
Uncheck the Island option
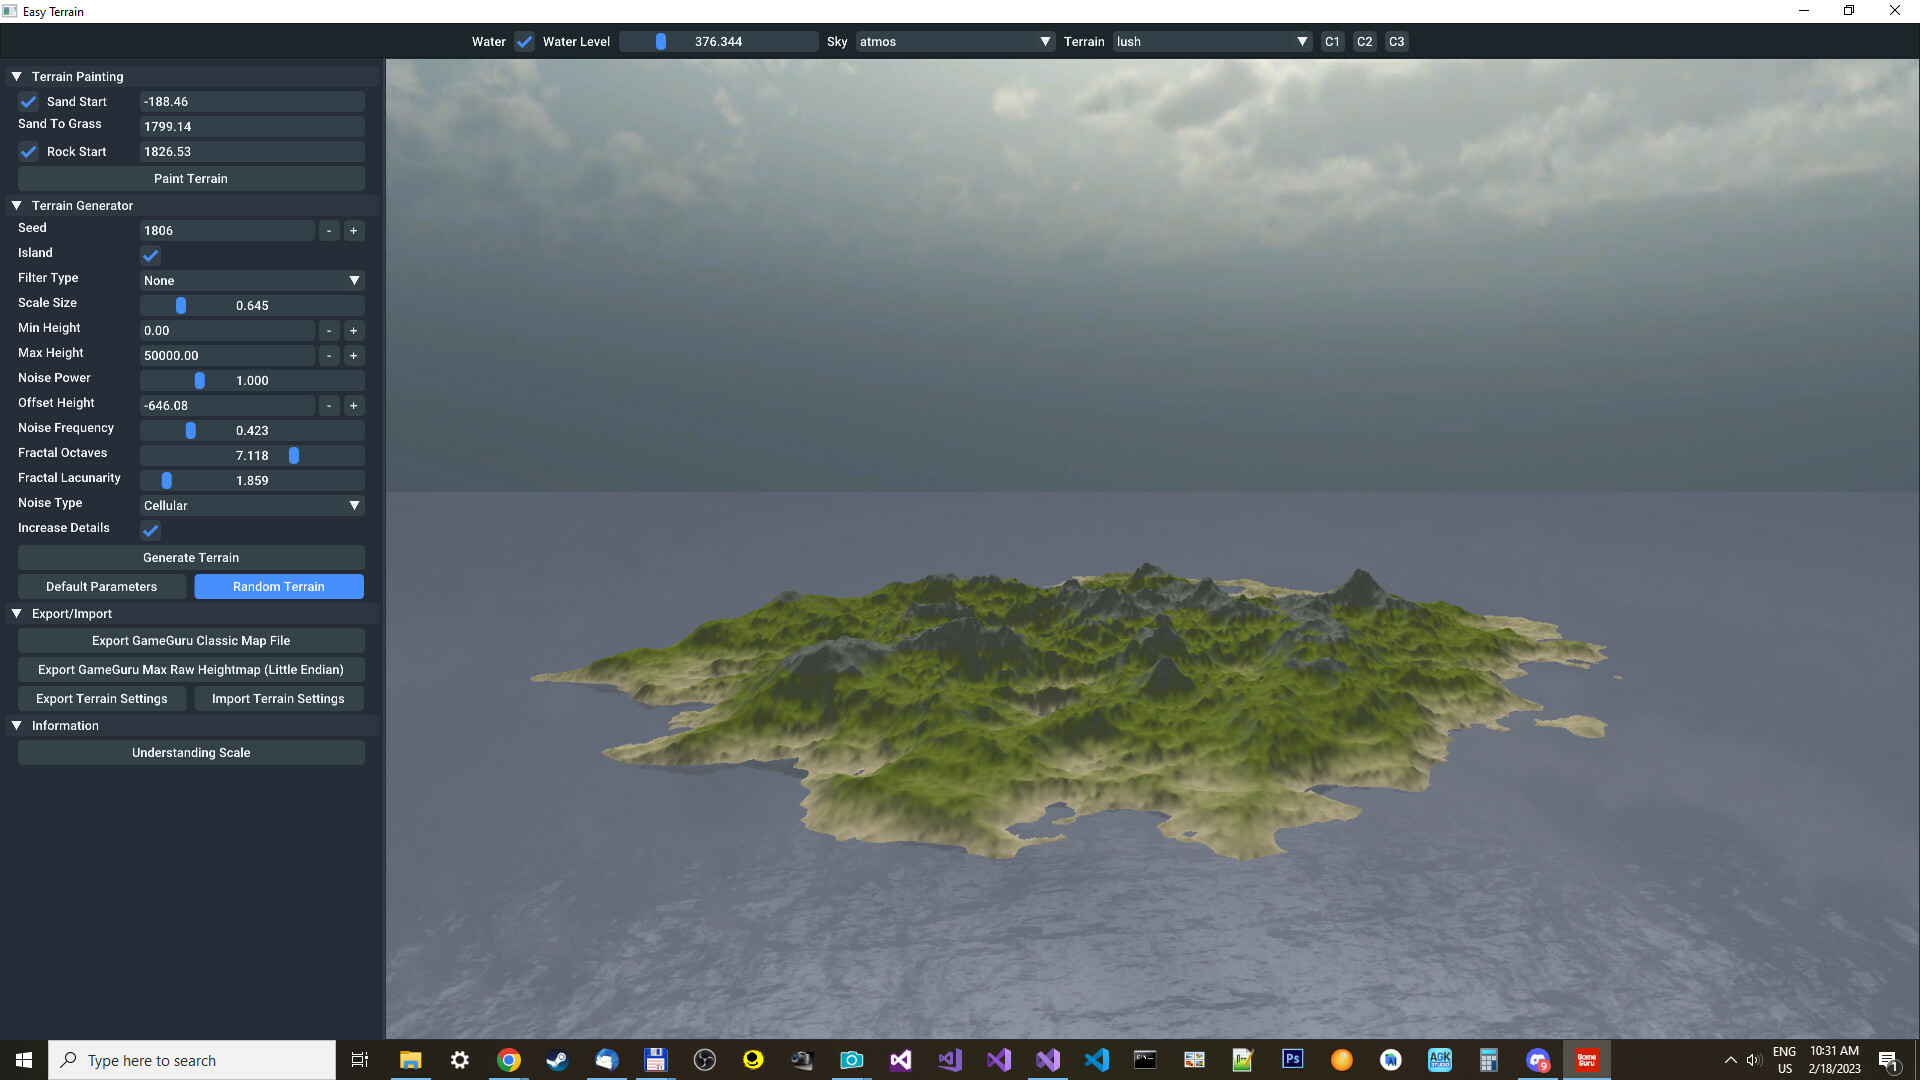coord(150,256)
